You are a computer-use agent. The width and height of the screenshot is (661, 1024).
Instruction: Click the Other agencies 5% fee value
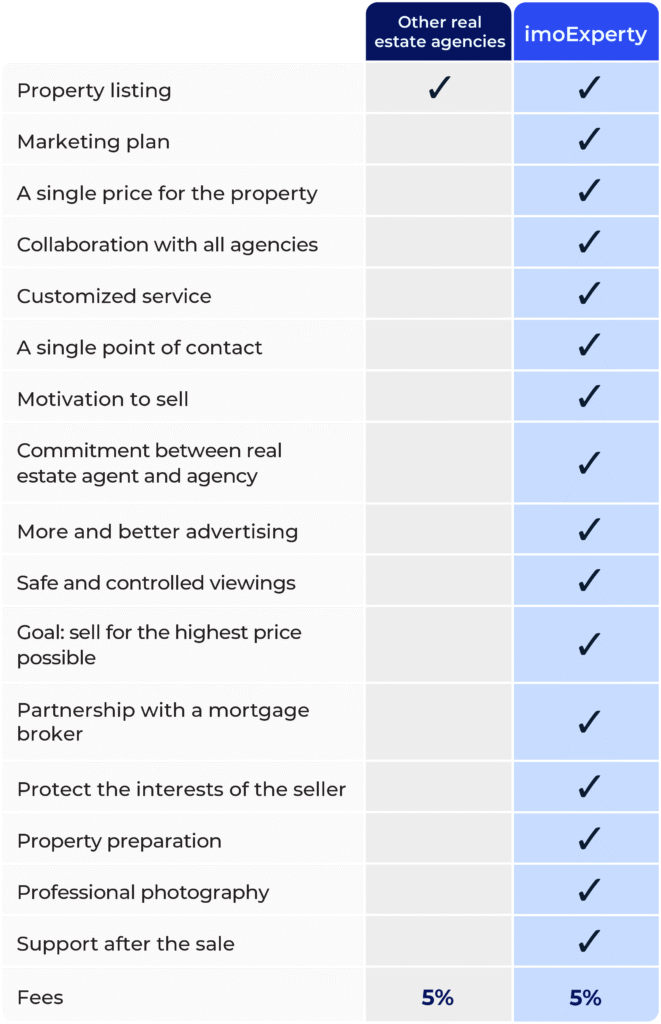[438, 997]
